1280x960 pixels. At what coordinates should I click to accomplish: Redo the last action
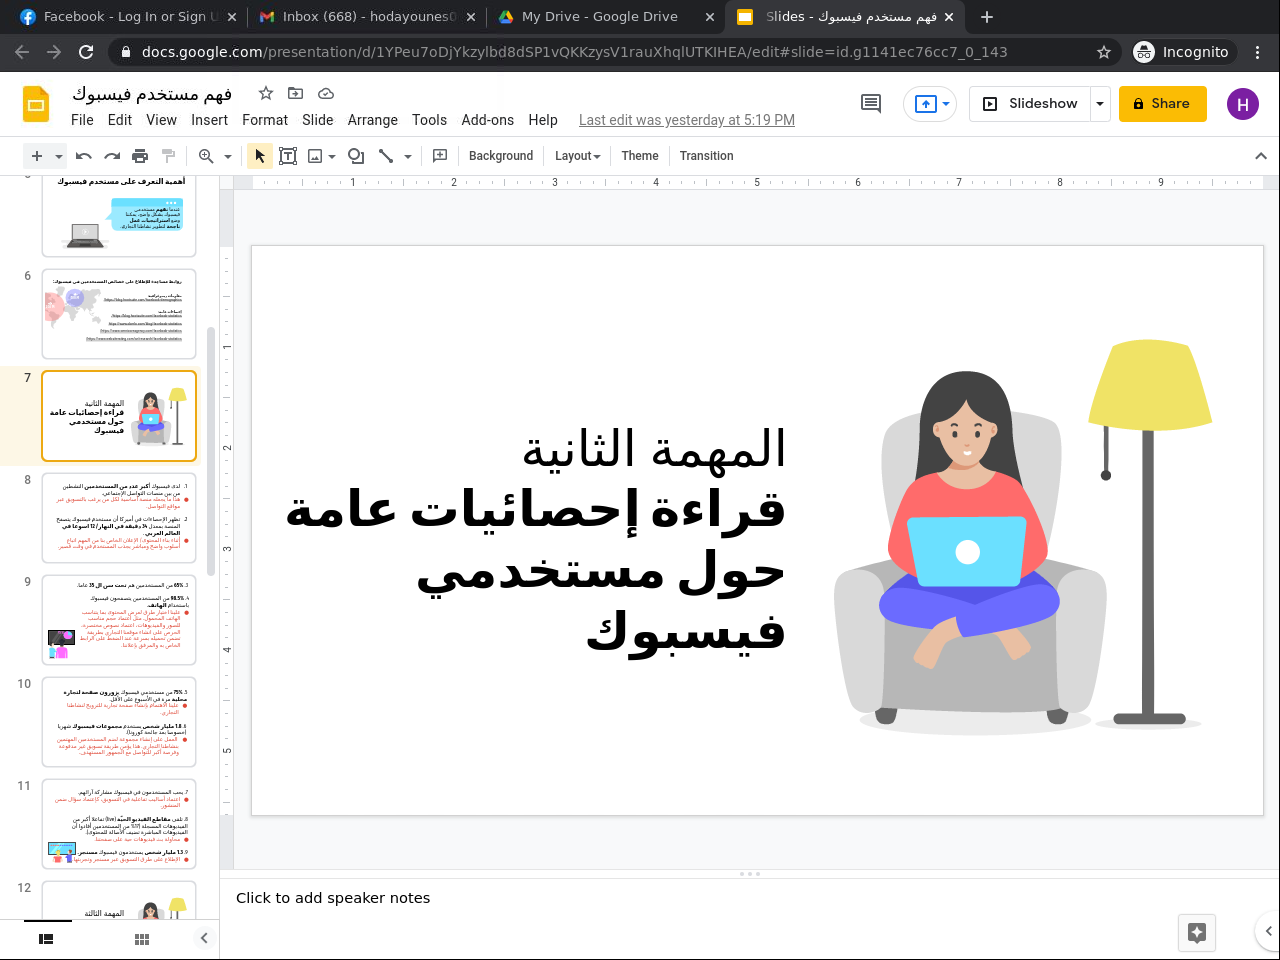pos(112,156)
